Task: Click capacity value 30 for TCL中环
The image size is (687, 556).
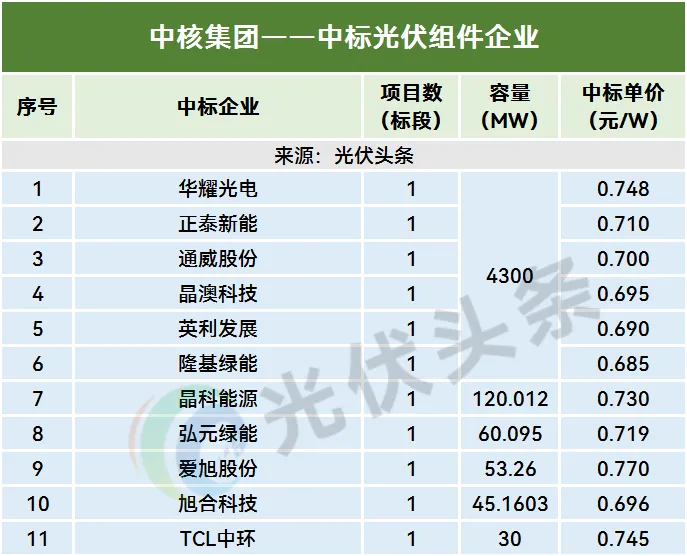Action: point(510,538)
